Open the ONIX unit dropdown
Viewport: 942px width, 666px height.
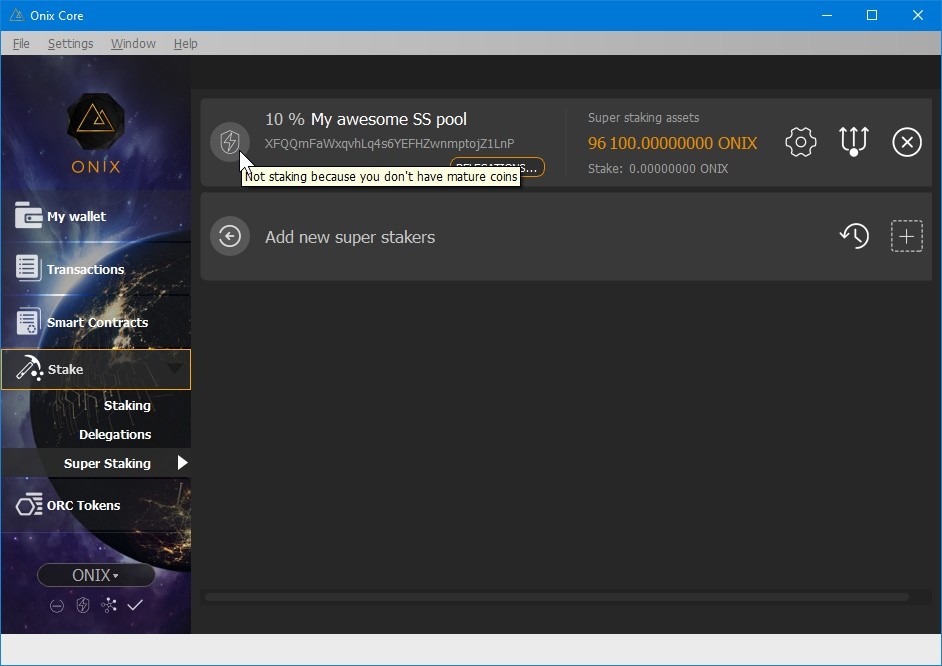click(x=96, y=575)
